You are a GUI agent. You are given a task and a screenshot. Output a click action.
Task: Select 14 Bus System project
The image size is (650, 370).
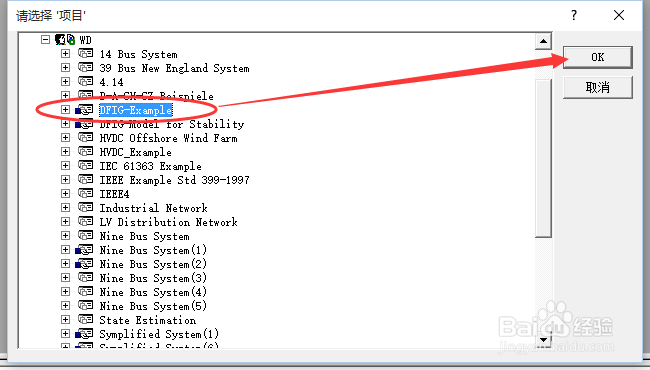pyautogui.click(x=138, y=54)
